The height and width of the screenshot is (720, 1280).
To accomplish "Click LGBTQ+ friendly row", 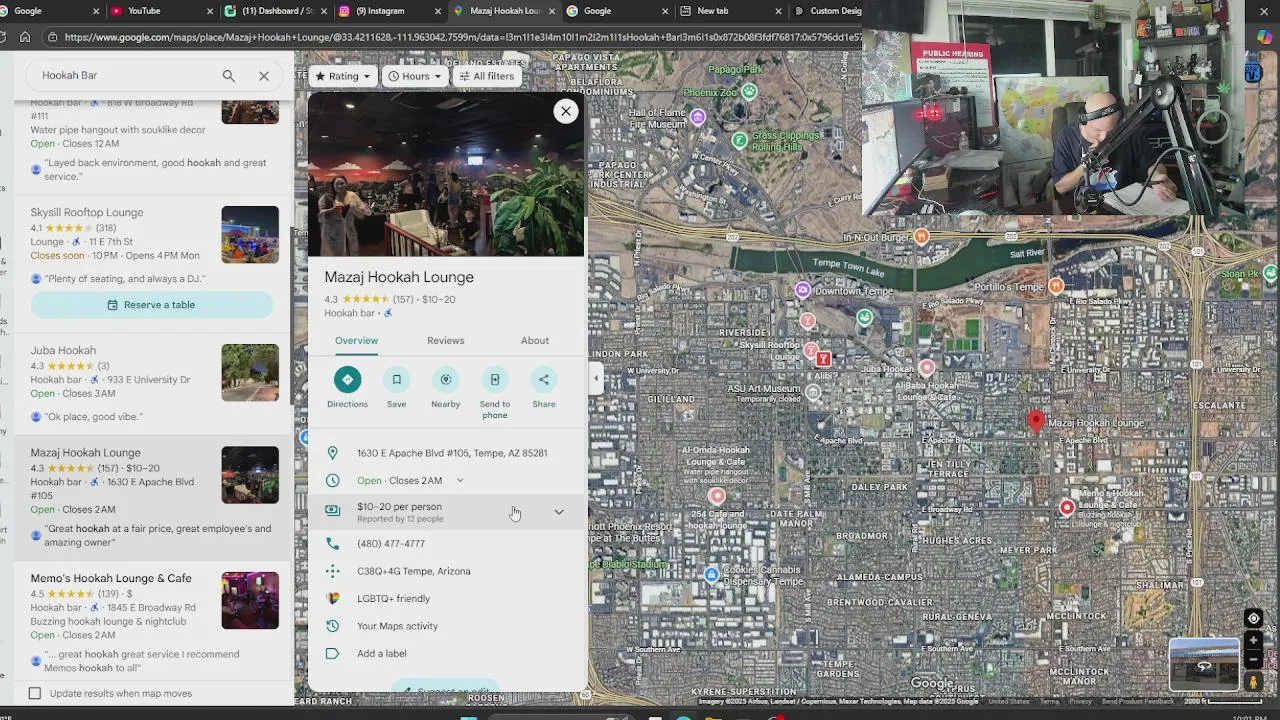I will click(447, 599).
